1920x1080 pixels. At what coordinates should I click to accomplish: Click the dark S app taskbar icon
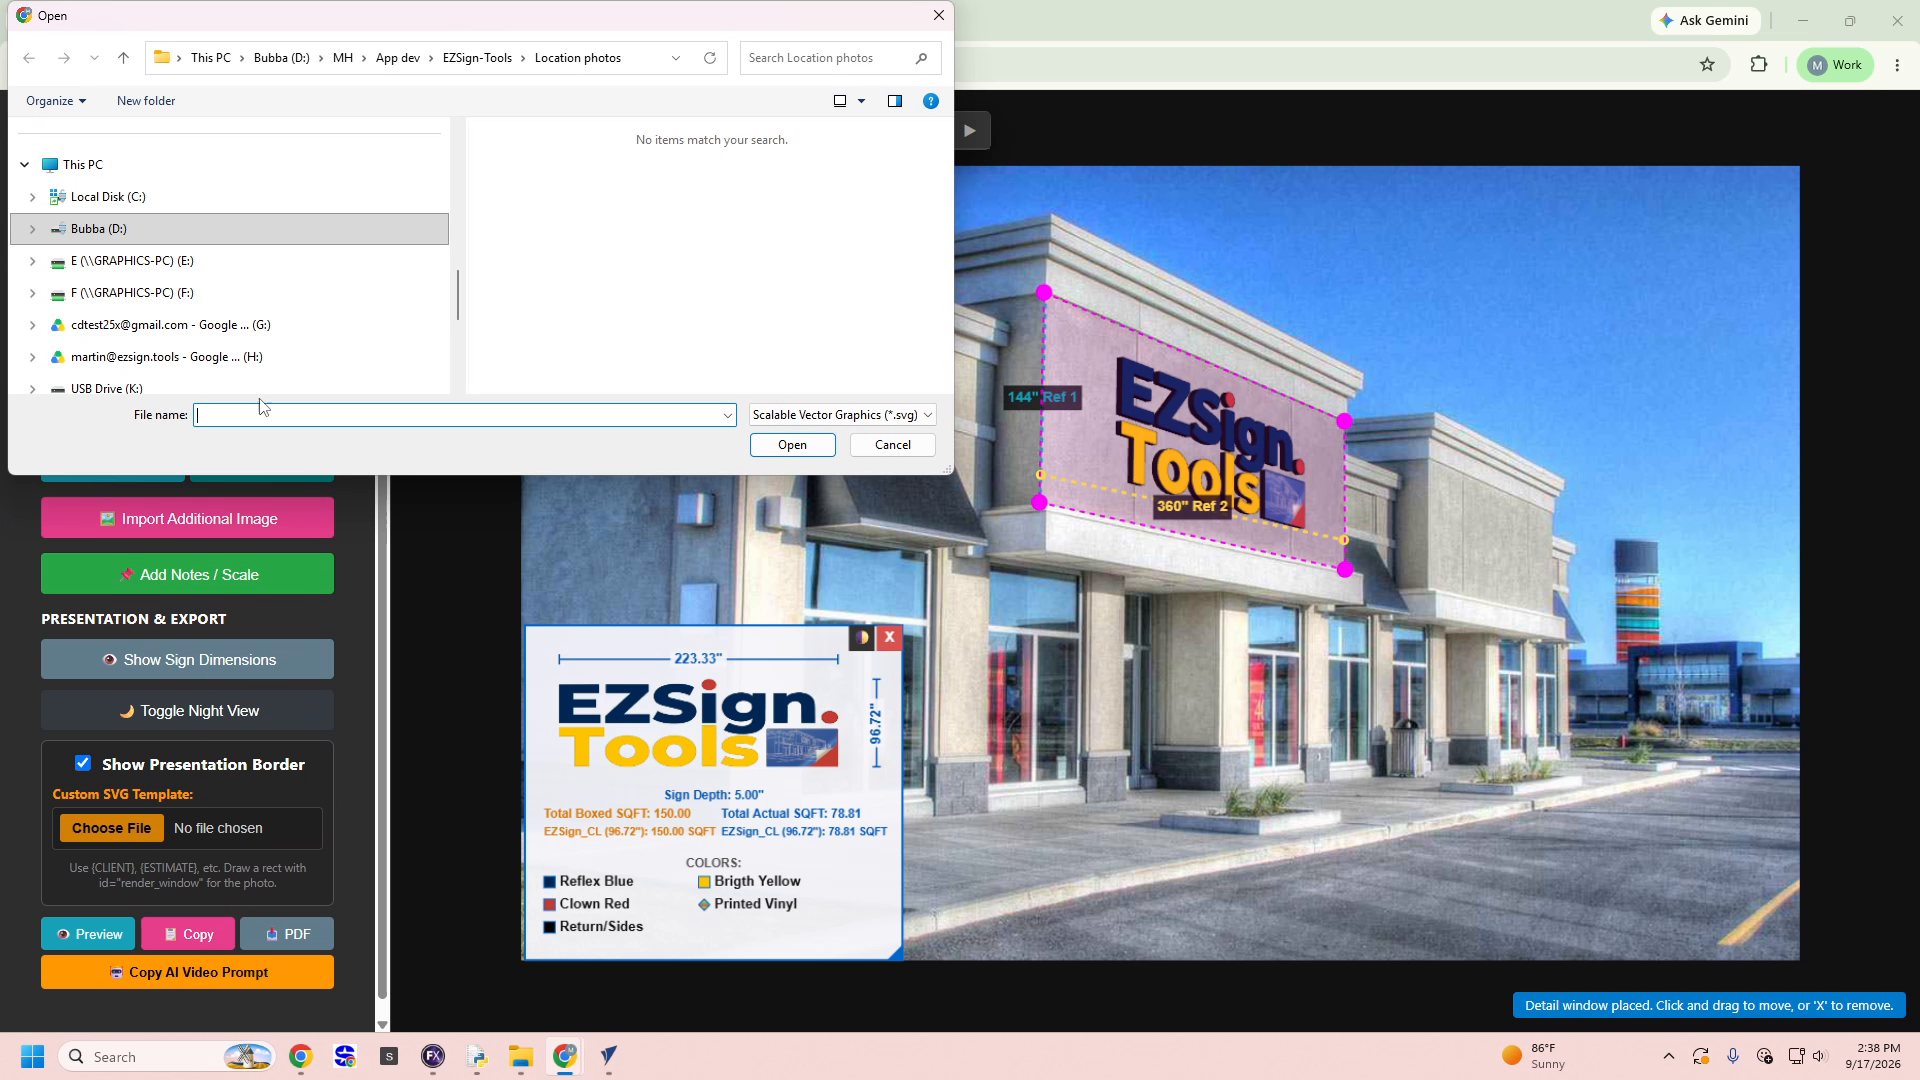click(x=389, y=1057)
